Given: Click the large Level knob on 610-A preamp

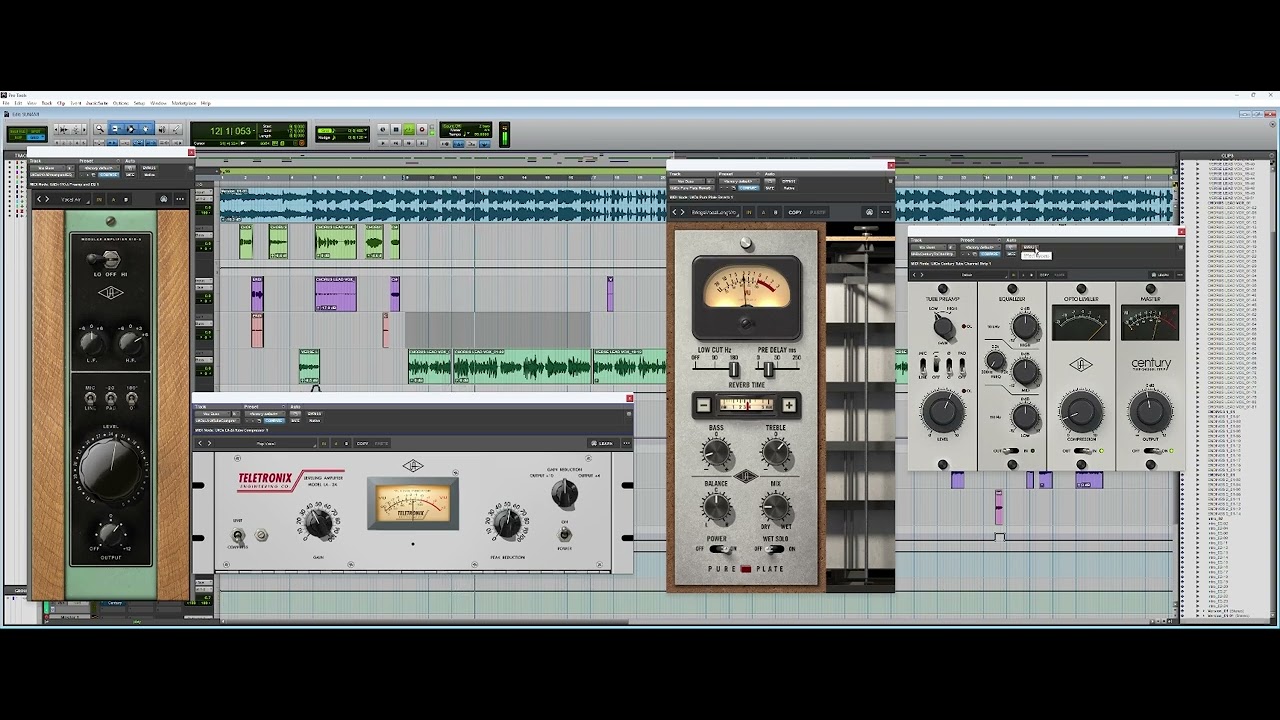Looking at the screenshot, I should pyautogui.click(x=110, y=470).
